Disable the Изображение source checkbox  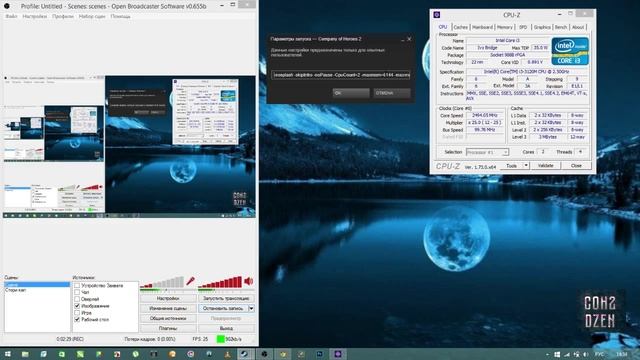coord(77,306)
